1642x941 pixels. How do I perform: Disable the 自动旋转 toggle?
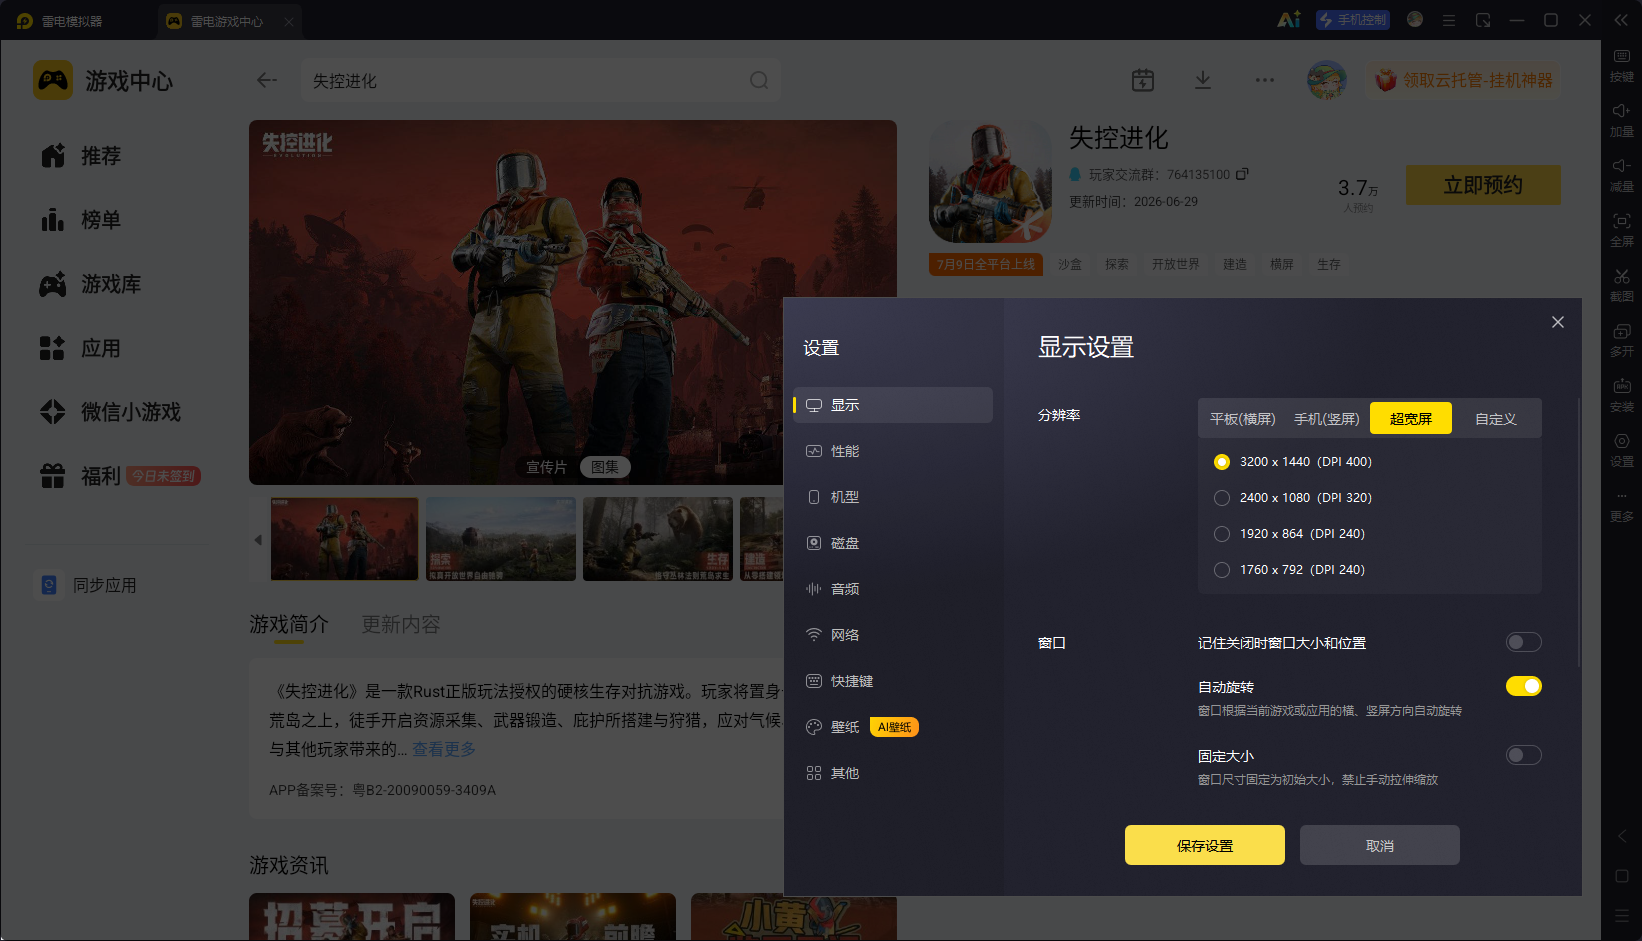(x=1523, y=686)
